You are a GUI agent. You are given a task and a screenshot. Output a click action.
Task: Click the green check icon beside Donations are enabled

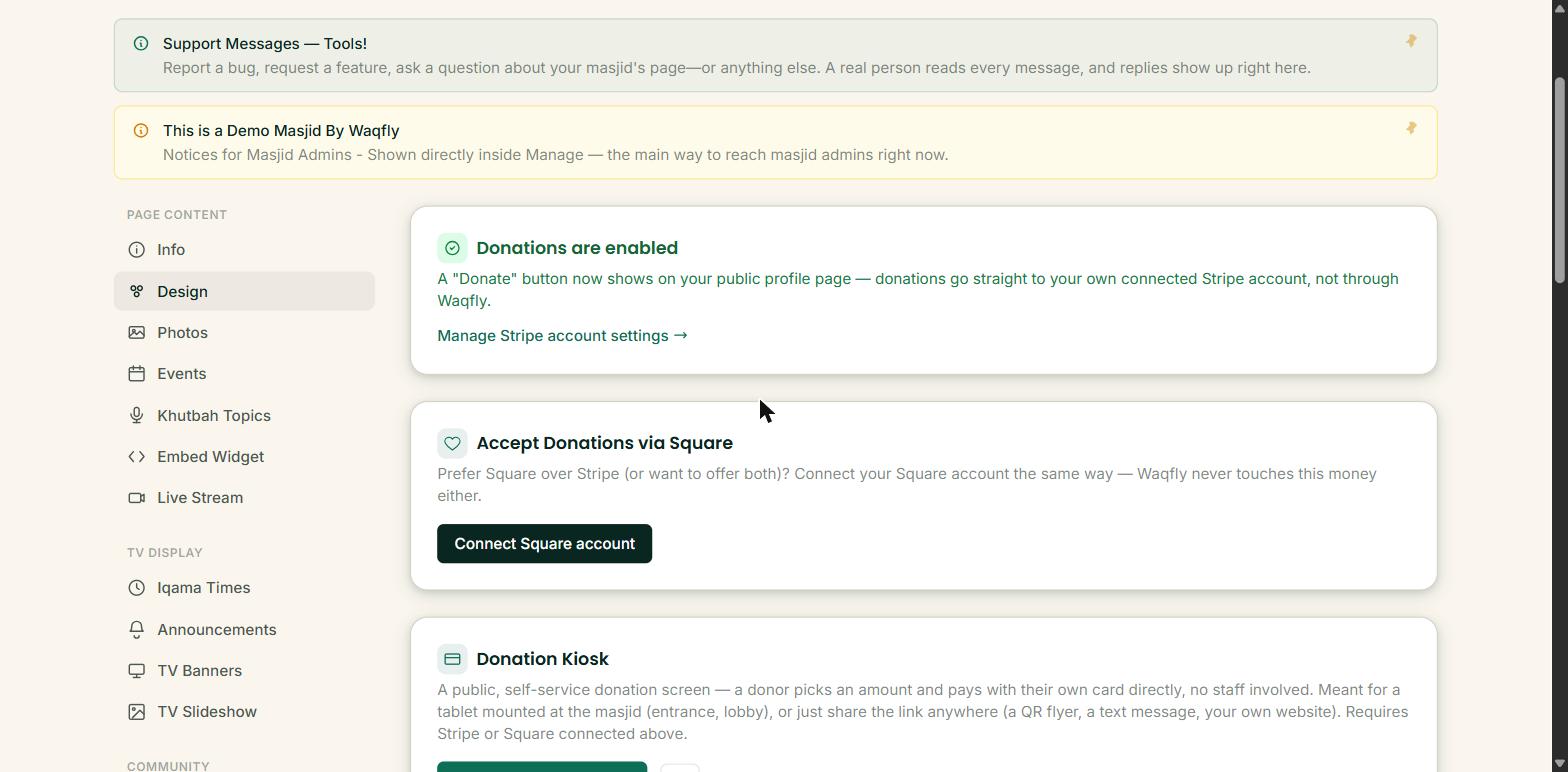click(x=452, y=247)
